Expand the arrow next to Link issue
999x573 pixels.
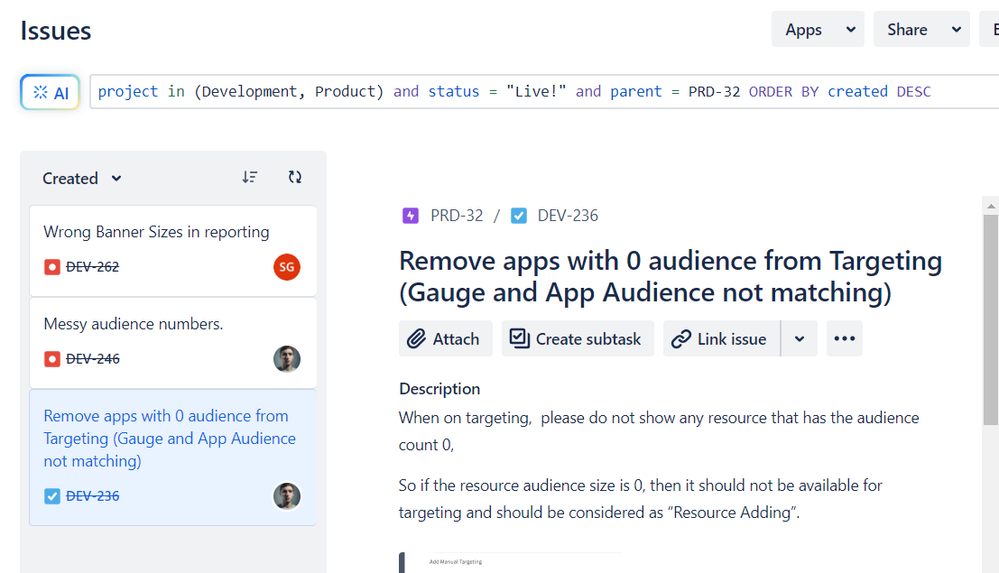point(799,339)
